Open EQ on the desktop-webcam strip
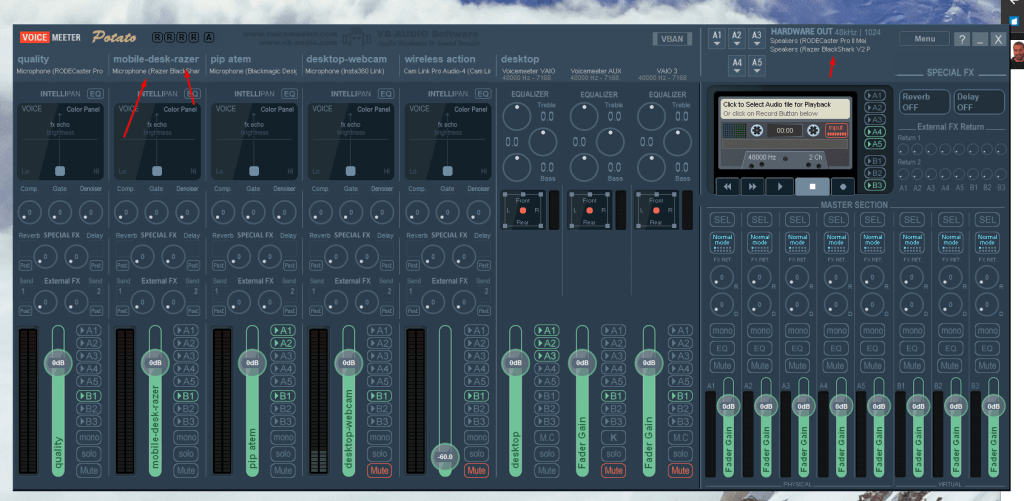This screenshot has width=1024, height=501. coord(386,94)
